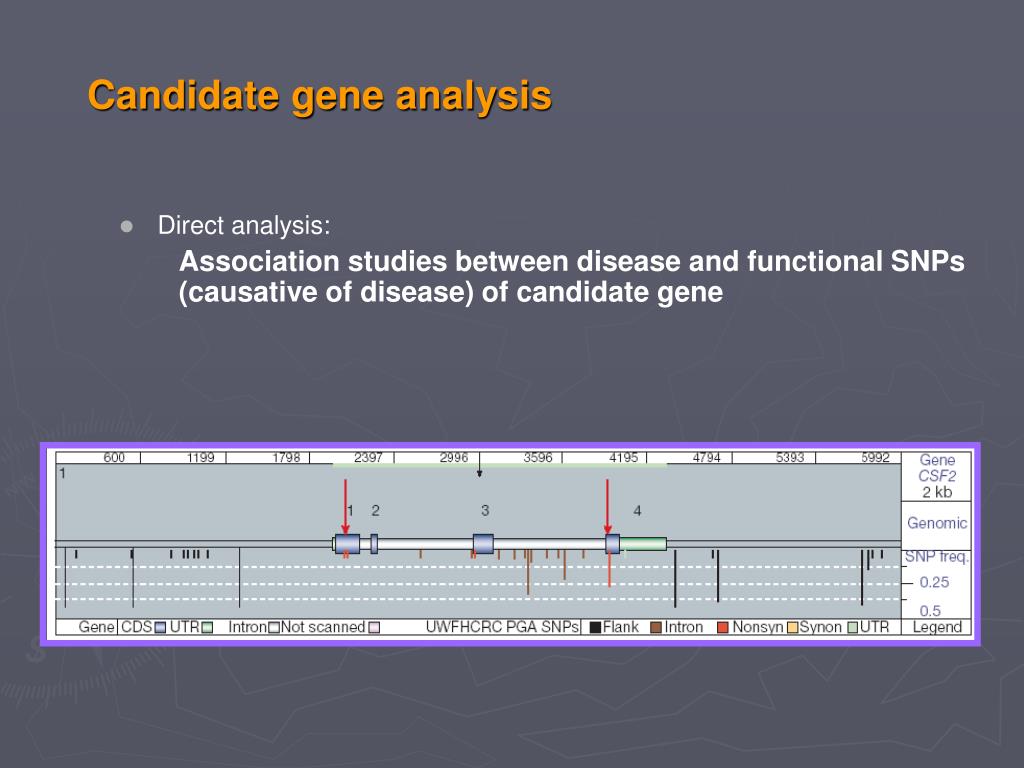The height and width of the screenshot is (768, 1024).
Task: Click the blue exon 3 box
Action: (483, 544)
